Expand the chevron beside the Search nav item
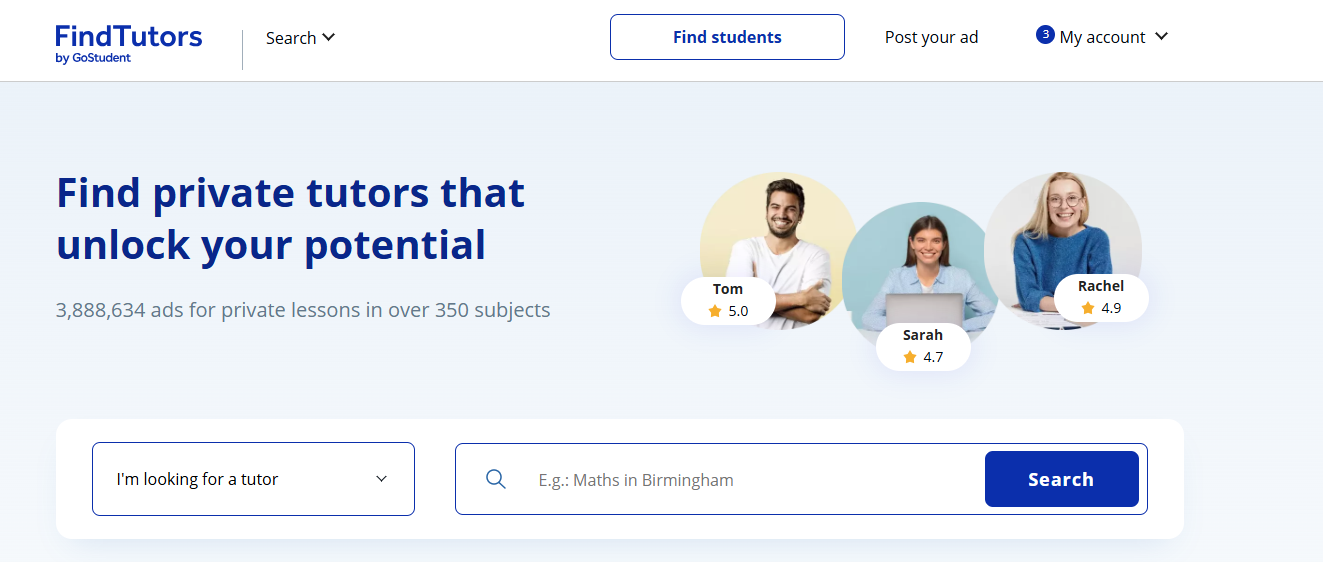 pyautogui.click(x=328, y=38)
